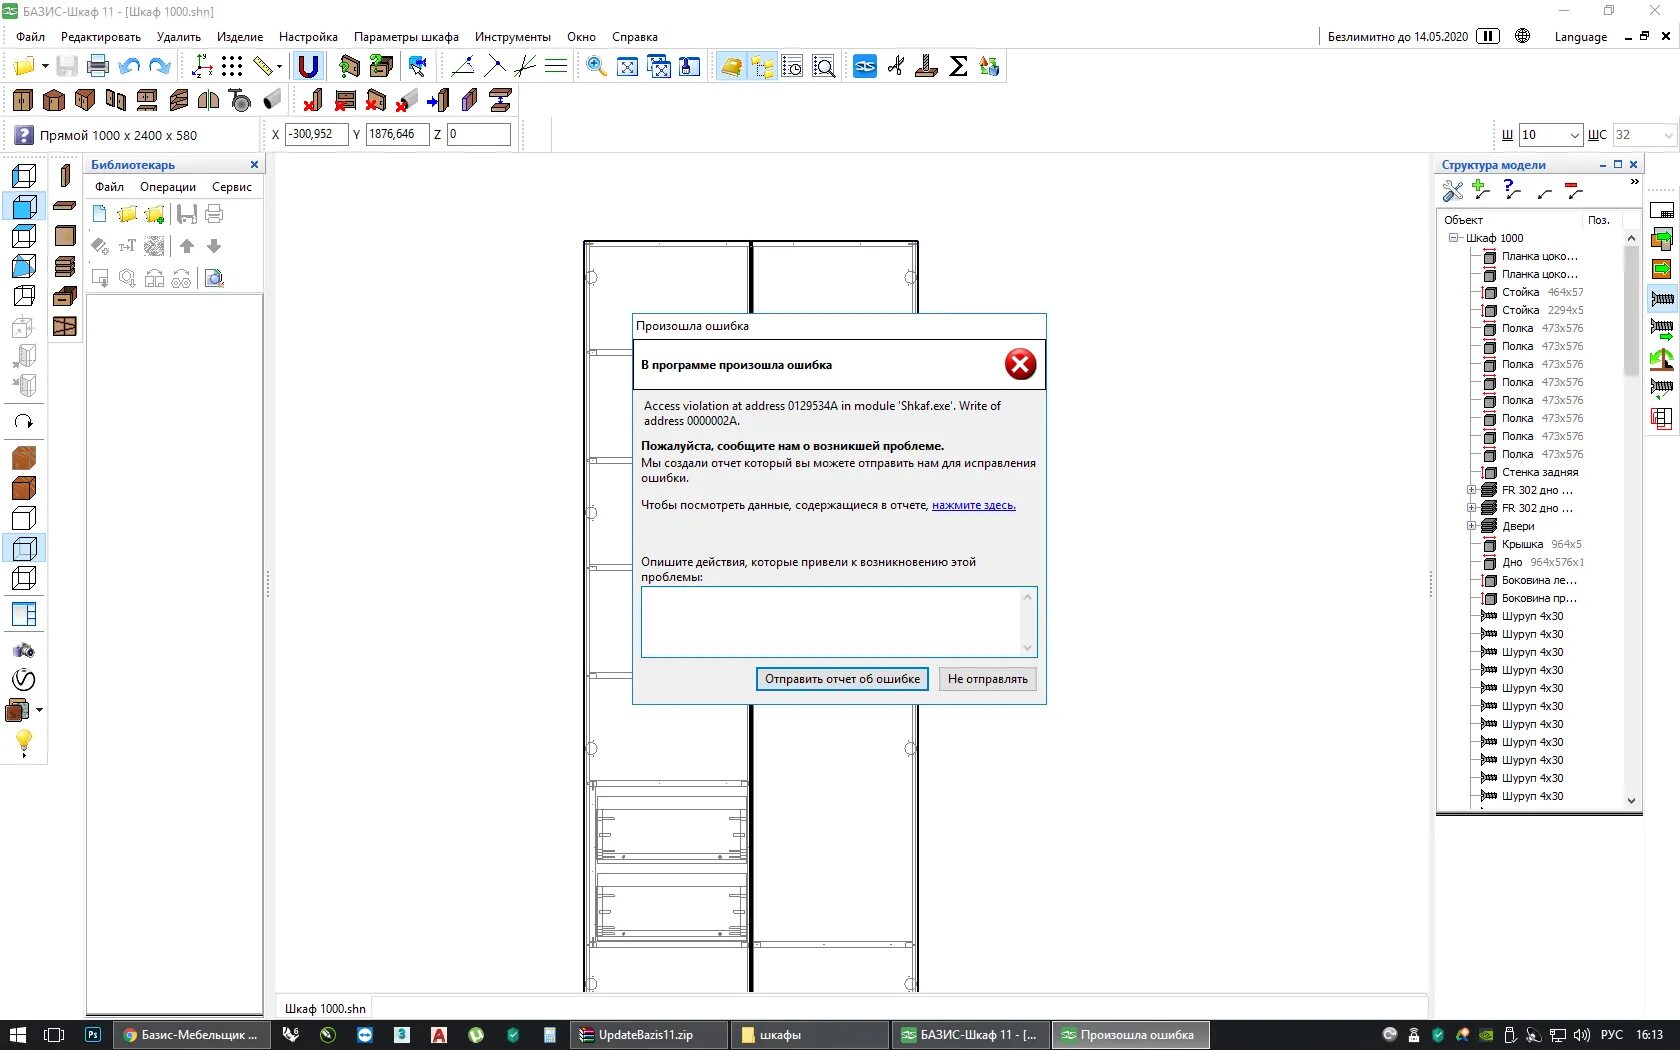
Task: Click the drawer box icon in left palette
Action: point(65,296)
